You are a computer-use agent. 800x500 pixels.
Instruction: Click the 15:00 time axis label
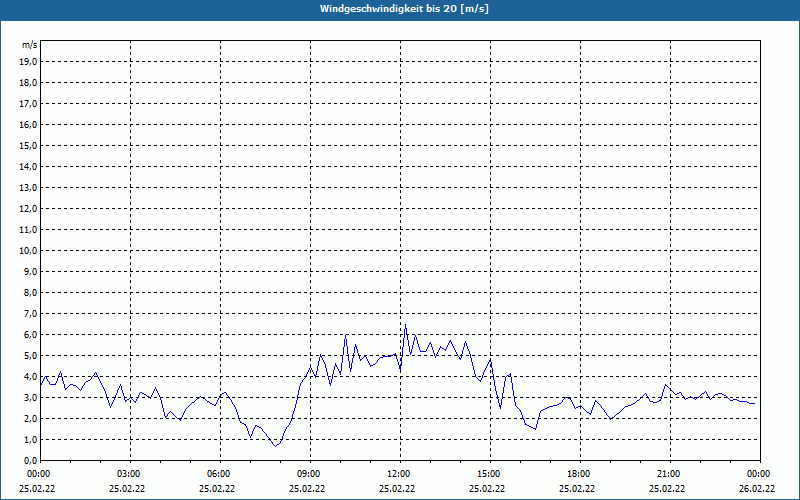[x=488, y=474]
